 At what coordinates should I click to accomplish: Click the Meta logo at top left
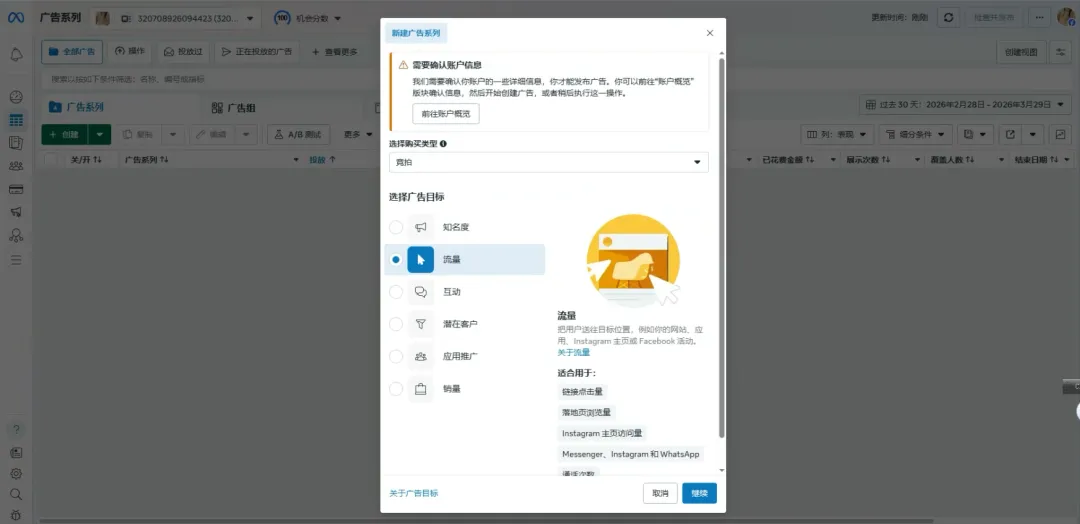16,18
